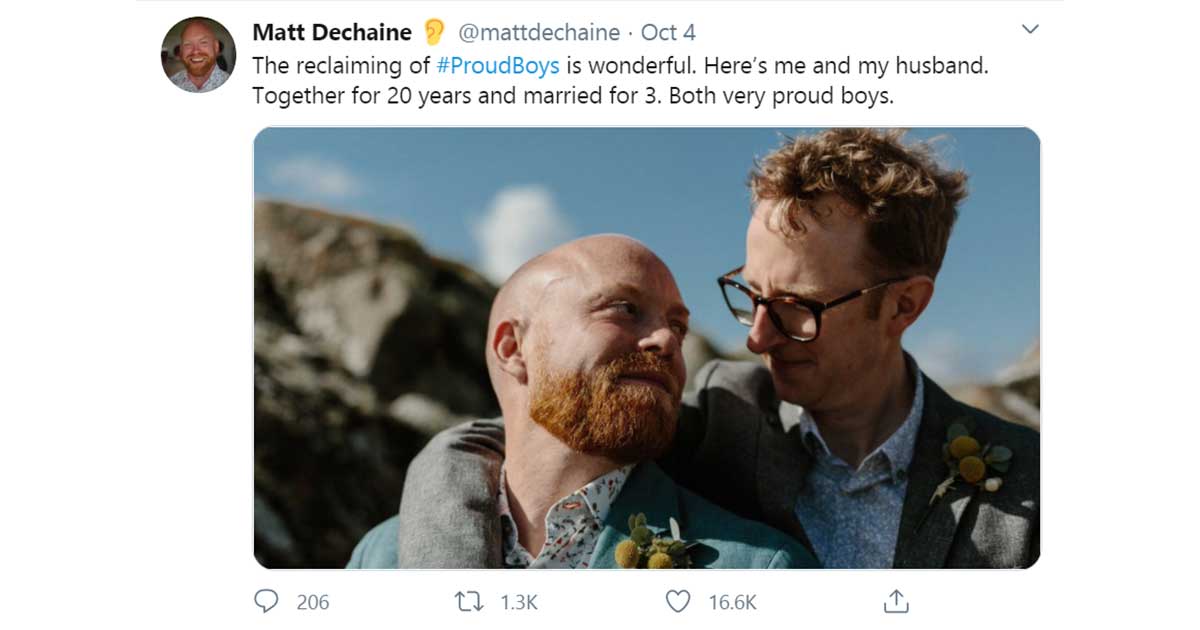The height and width of the screenshot is (630, 1200).
Task: Like the tweet with the heart icon
Action: (678, 601)
